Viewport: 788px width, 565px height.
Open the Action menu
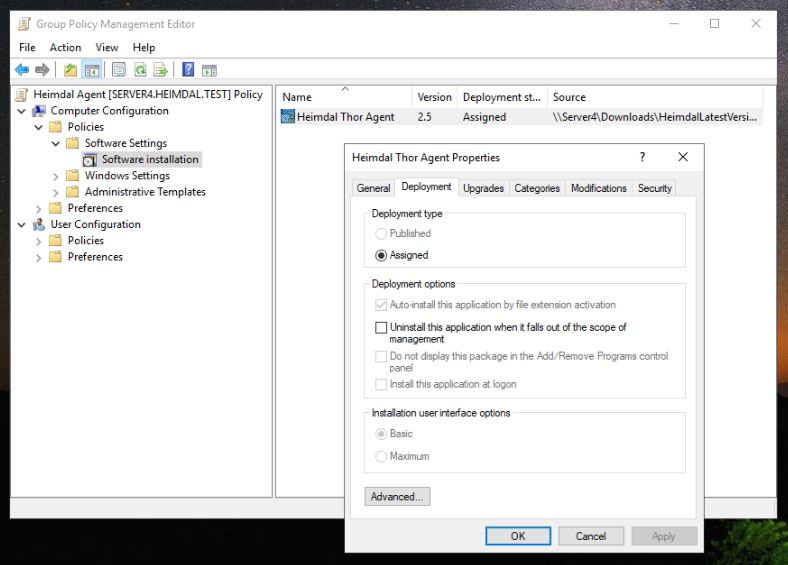[65, 47]
